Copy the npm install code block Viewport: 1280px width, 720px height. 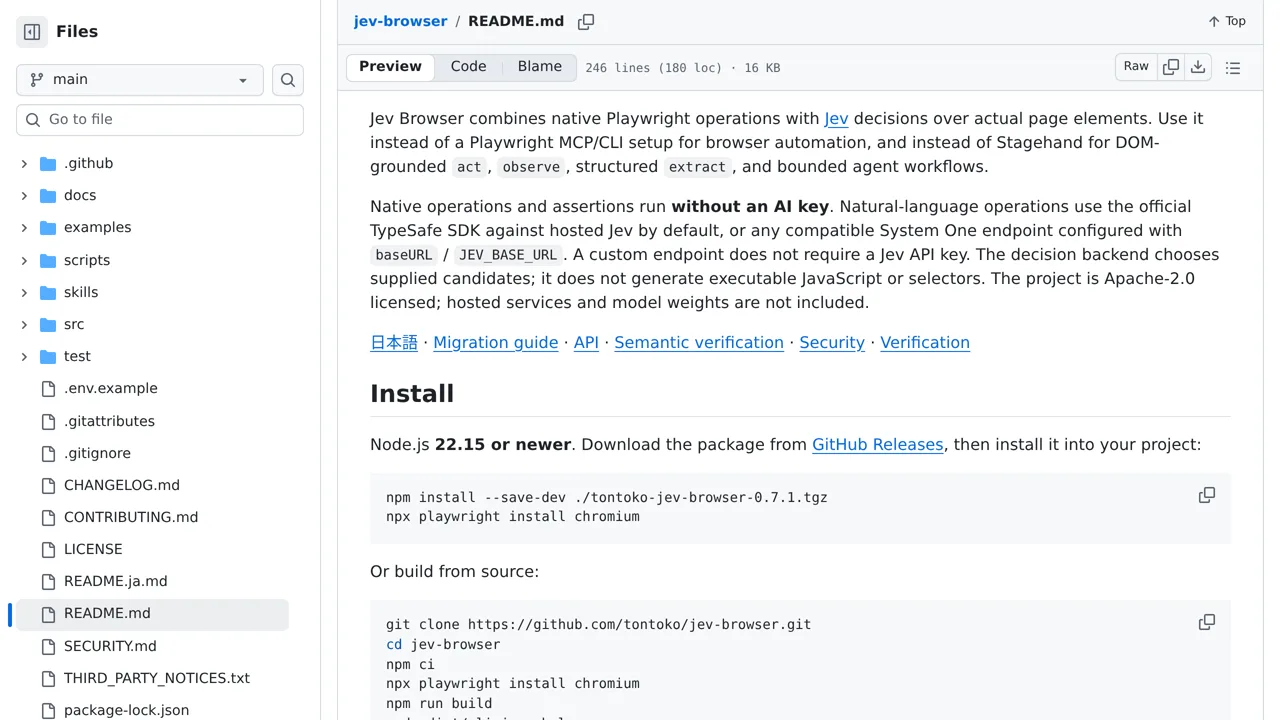[x=1207, y=495]
